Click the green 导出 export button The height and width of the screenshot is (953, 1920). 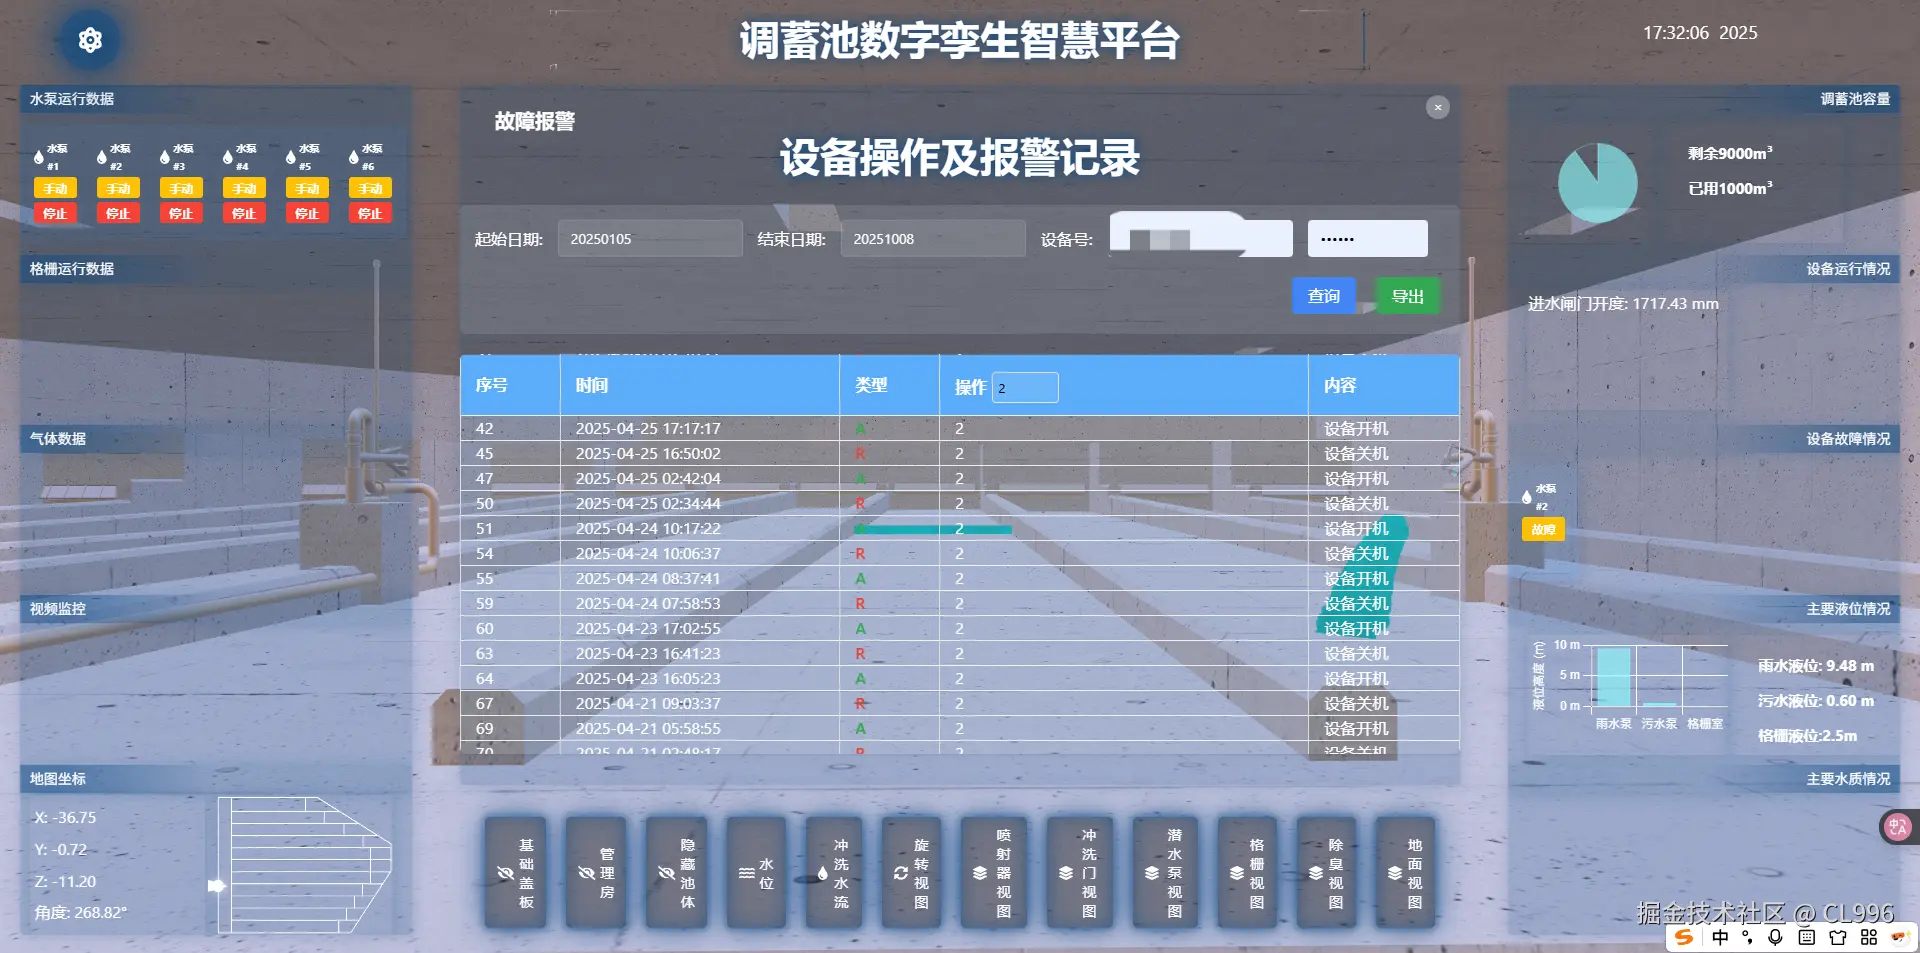(1407, 295)
